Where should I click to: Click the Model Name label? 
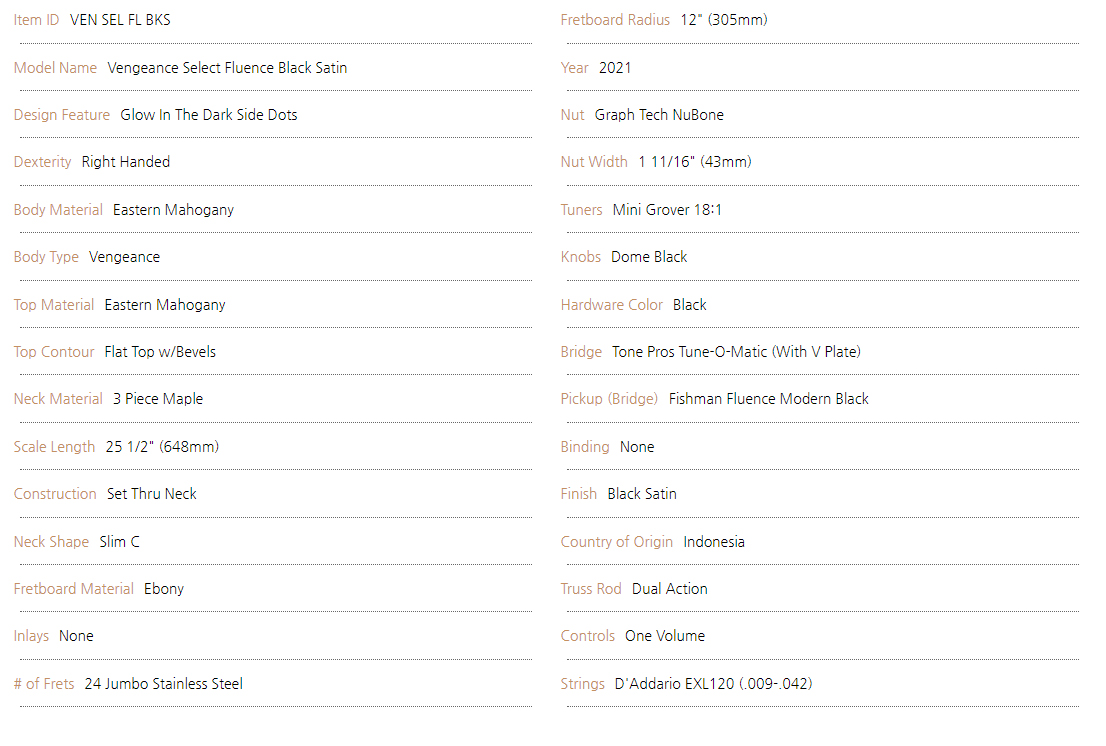pos(55,68)
